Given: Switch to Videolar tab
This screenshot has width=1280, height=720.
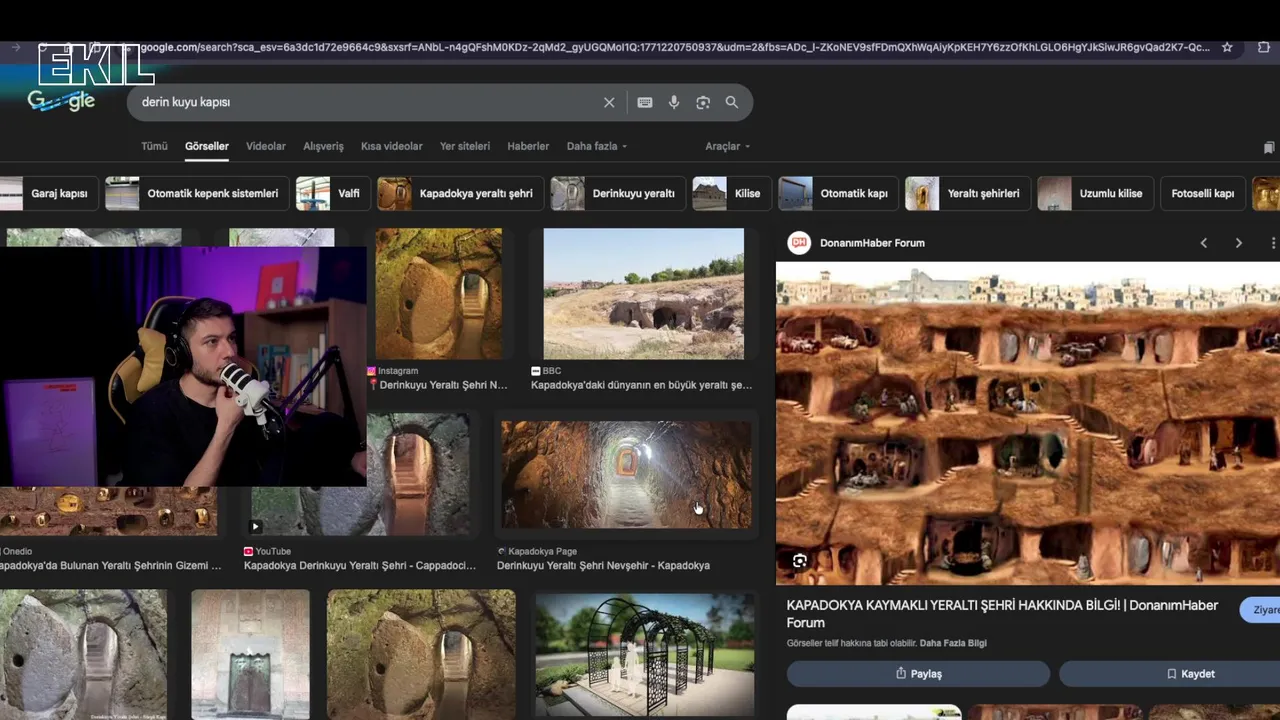Looking at the screenshot, I should coord(266,146).
